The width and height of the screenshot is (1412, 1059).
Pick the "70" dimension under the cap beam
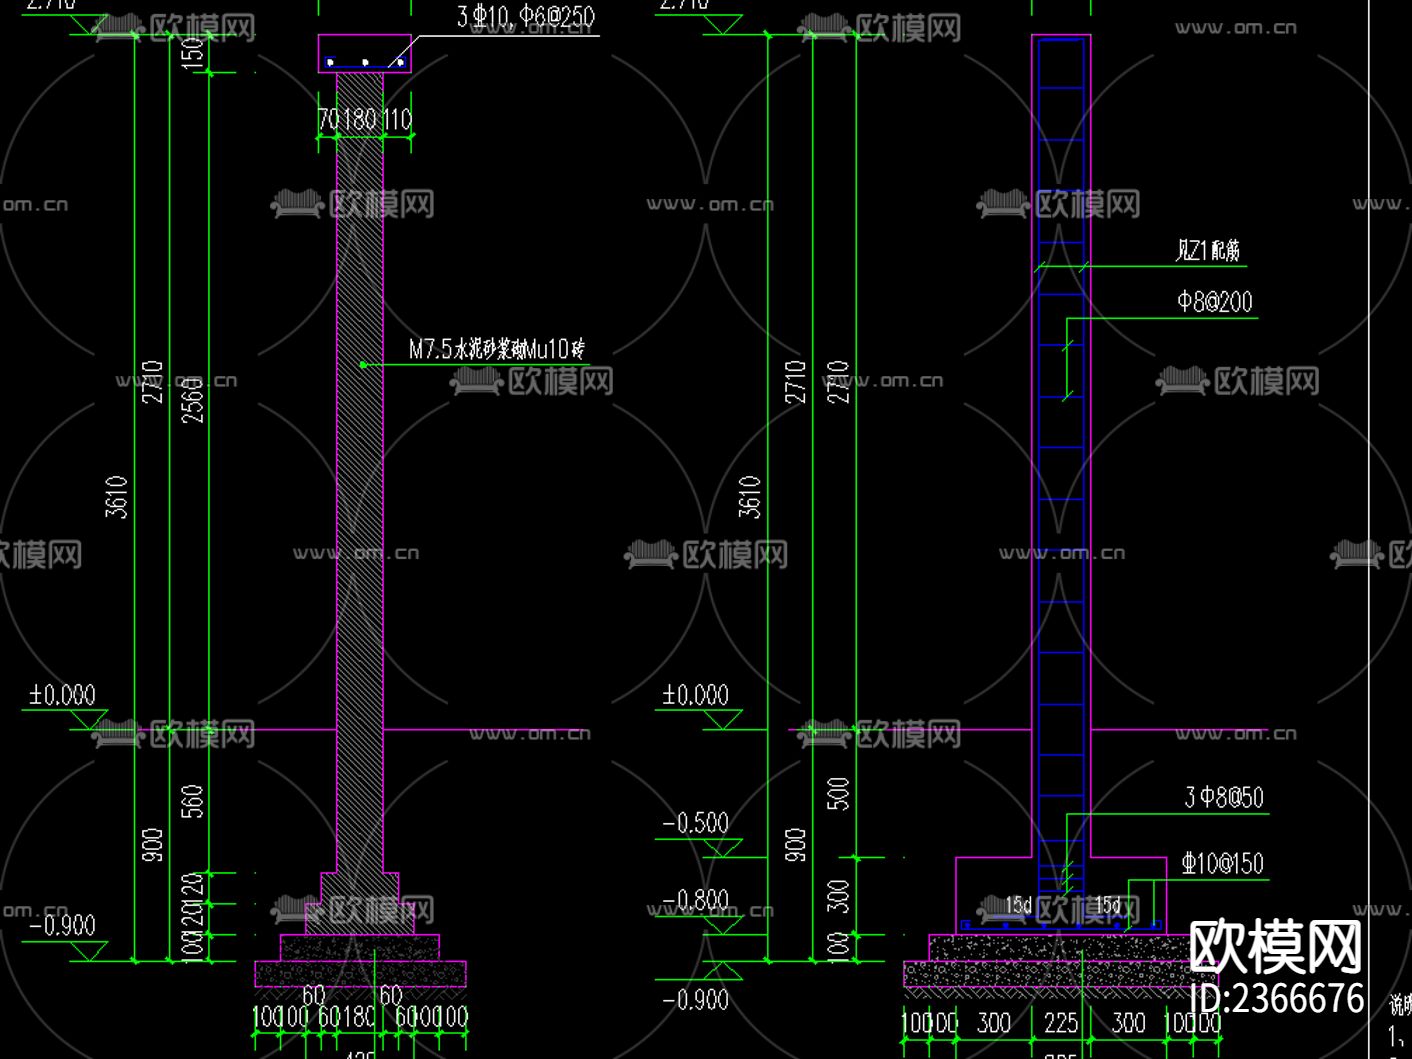pyautogui.click(x=329, y=120)
